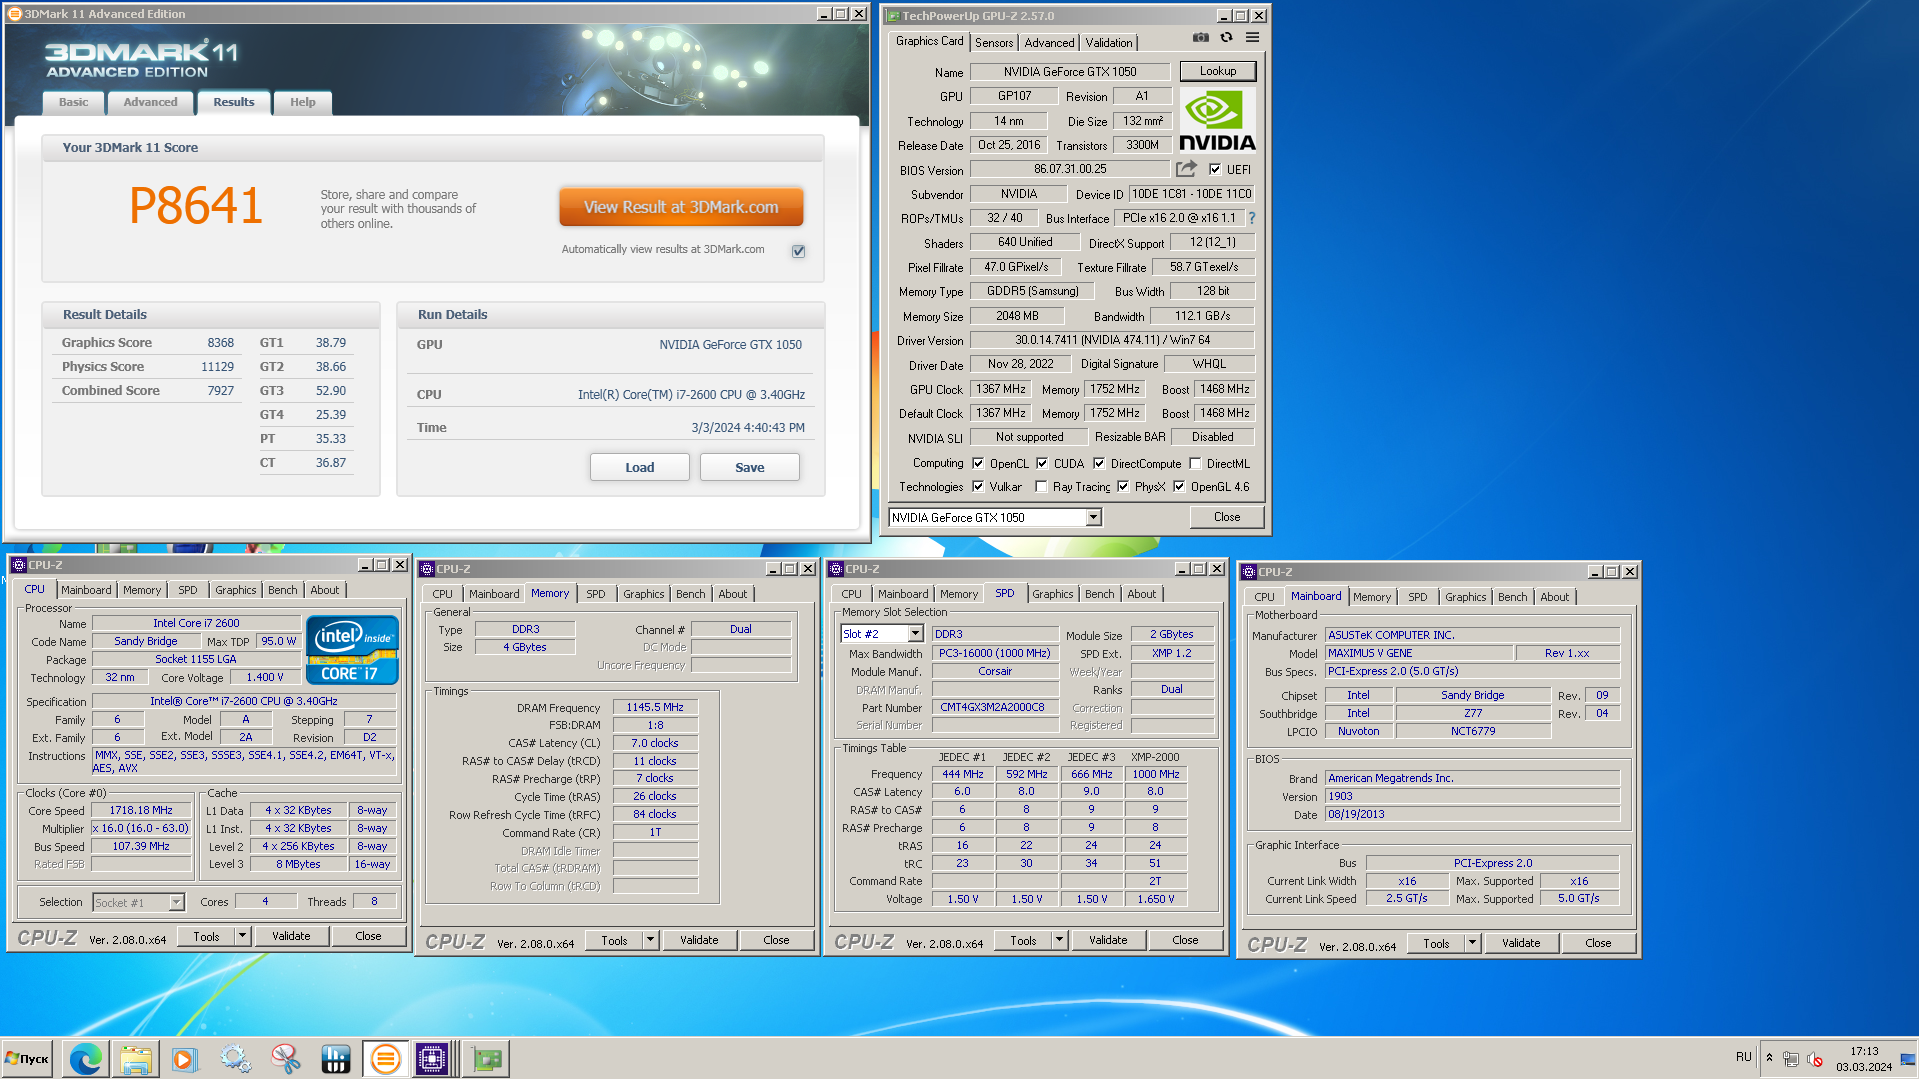Click the GPU-Z refresh icon
The height and width of the screenshot is (1079, 1919).
point(1226,38)
